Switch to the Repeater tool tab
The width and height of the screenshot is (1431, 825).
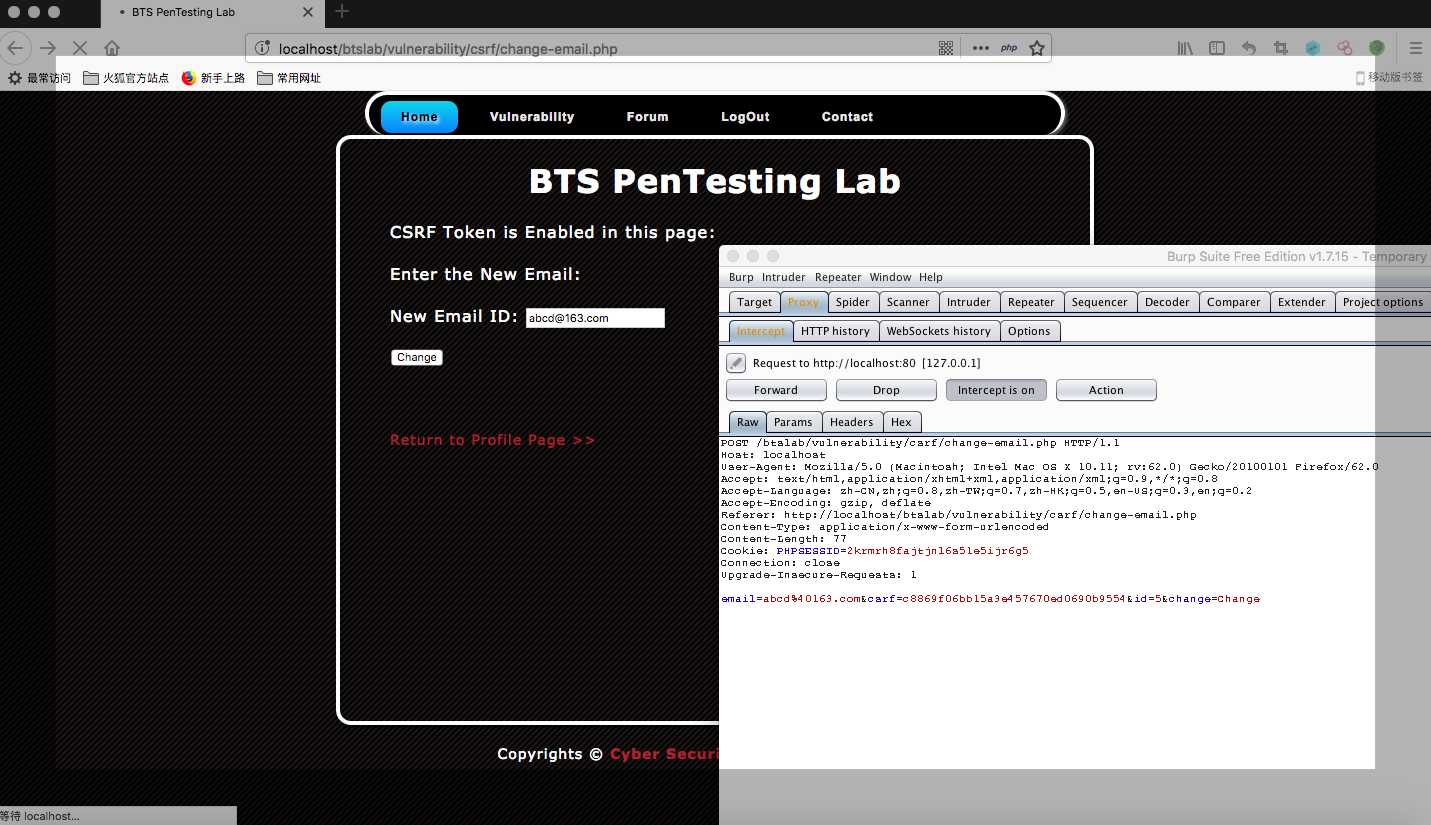click(1031, 302)
